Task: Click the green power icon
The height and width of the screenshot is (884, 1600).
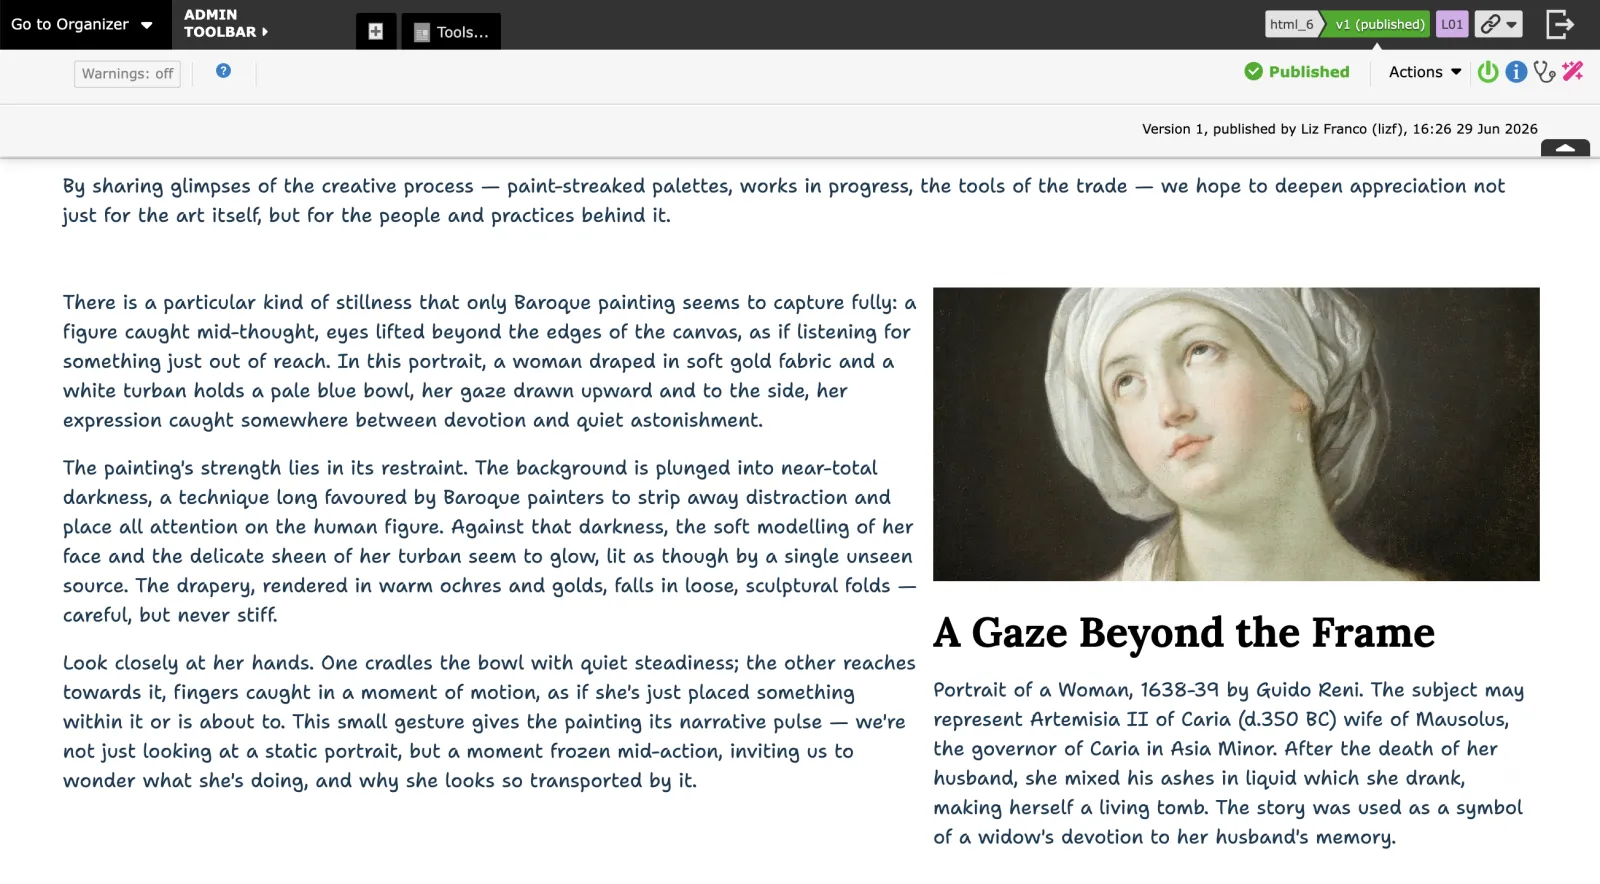Action: point(1488,72)
